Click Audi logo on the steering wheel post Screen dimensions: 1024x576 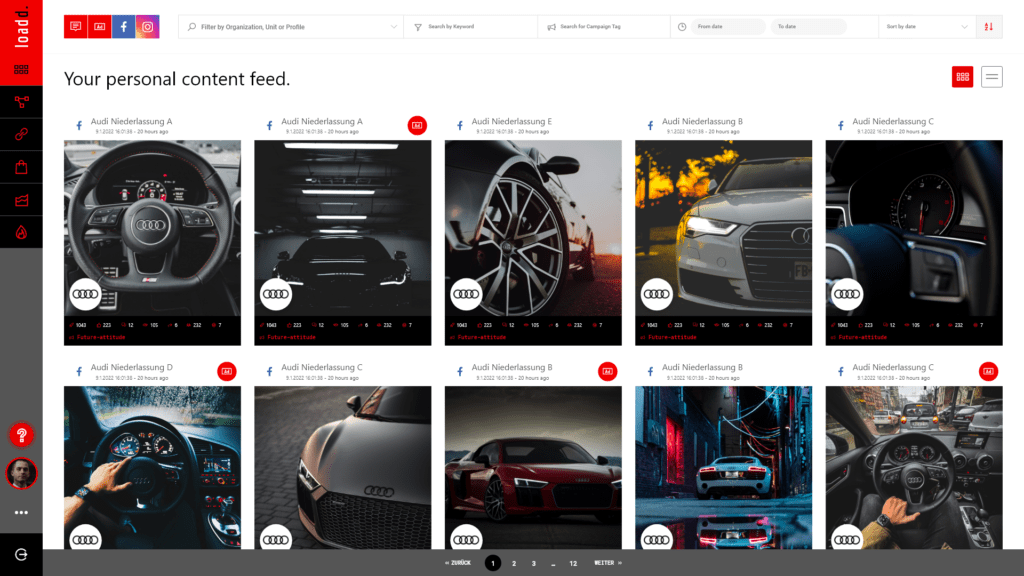(x=85, y=295)
